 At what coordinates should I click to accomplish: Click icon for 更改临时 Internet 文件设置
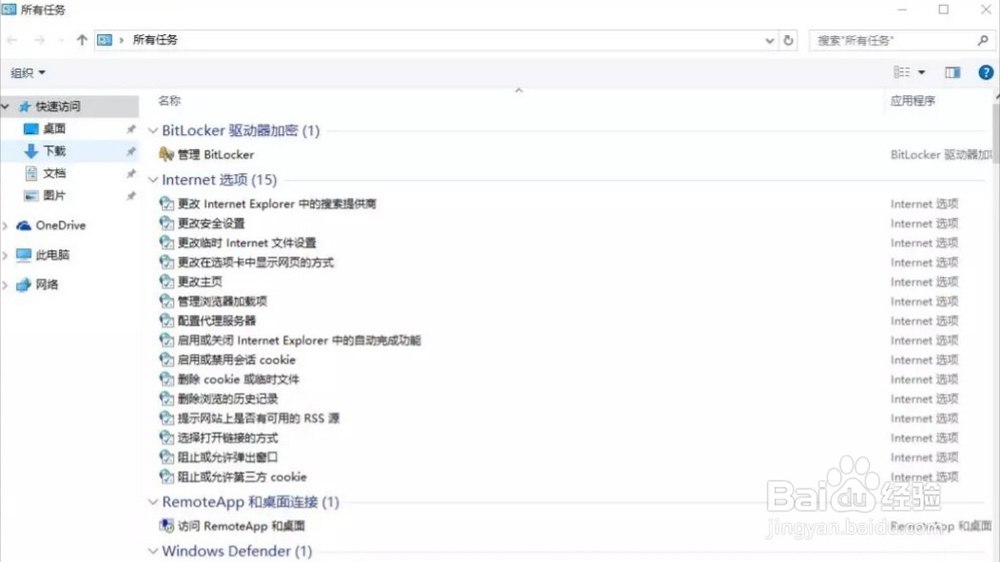click(166, 242)
